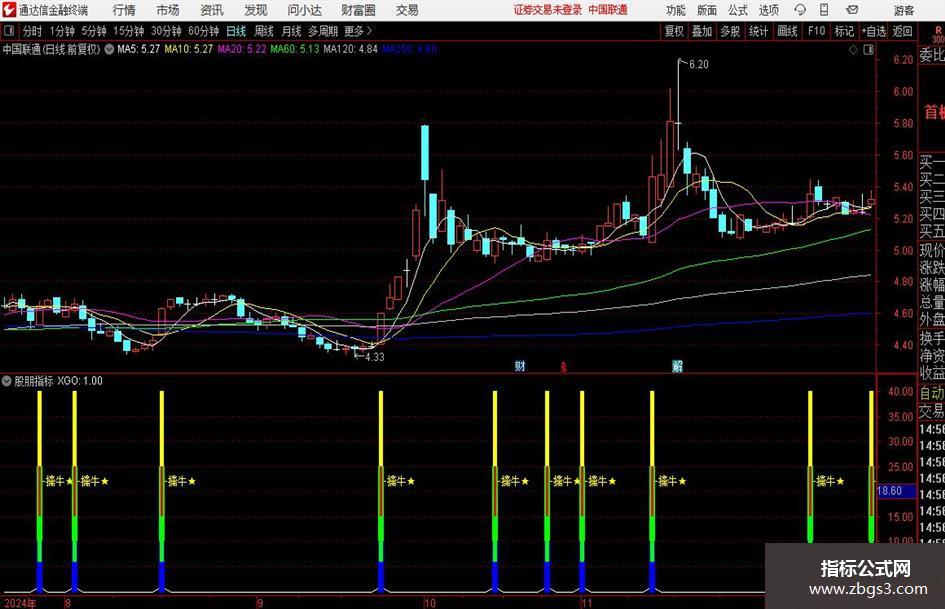Switch to 周线 weekly tab

click(264, 31)
